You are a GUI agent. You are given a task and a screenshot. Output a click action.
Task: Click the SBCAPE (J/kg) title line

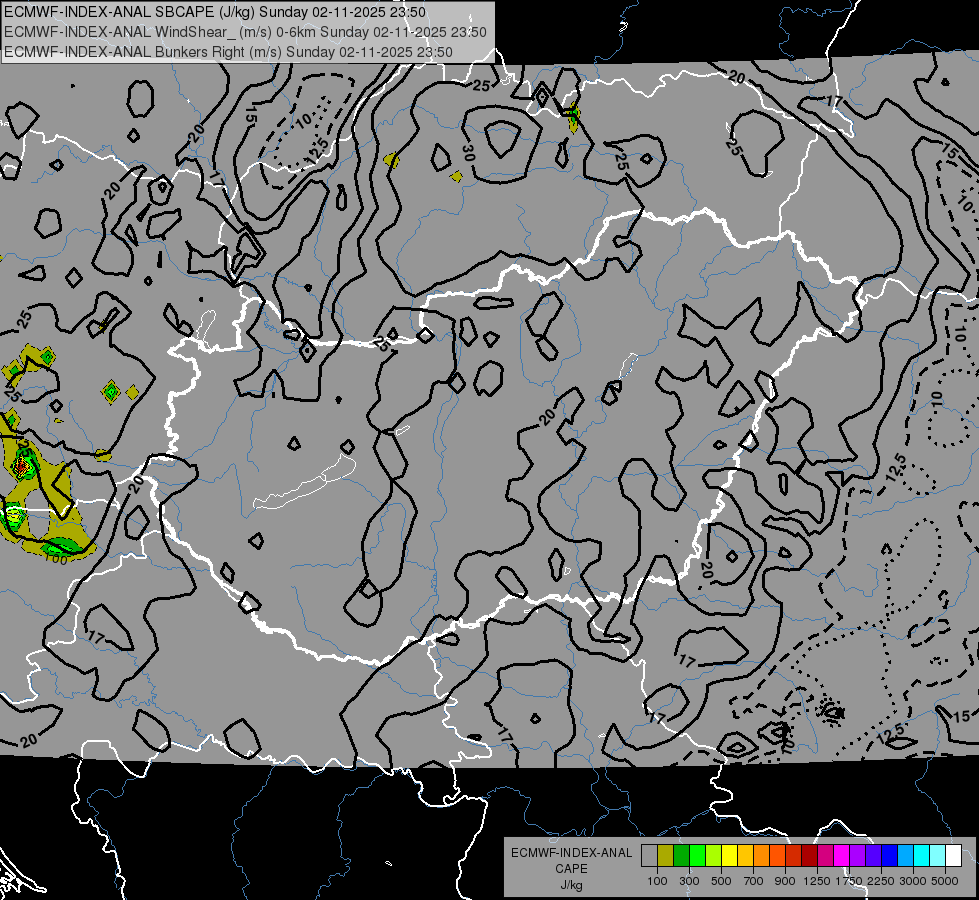215,12
